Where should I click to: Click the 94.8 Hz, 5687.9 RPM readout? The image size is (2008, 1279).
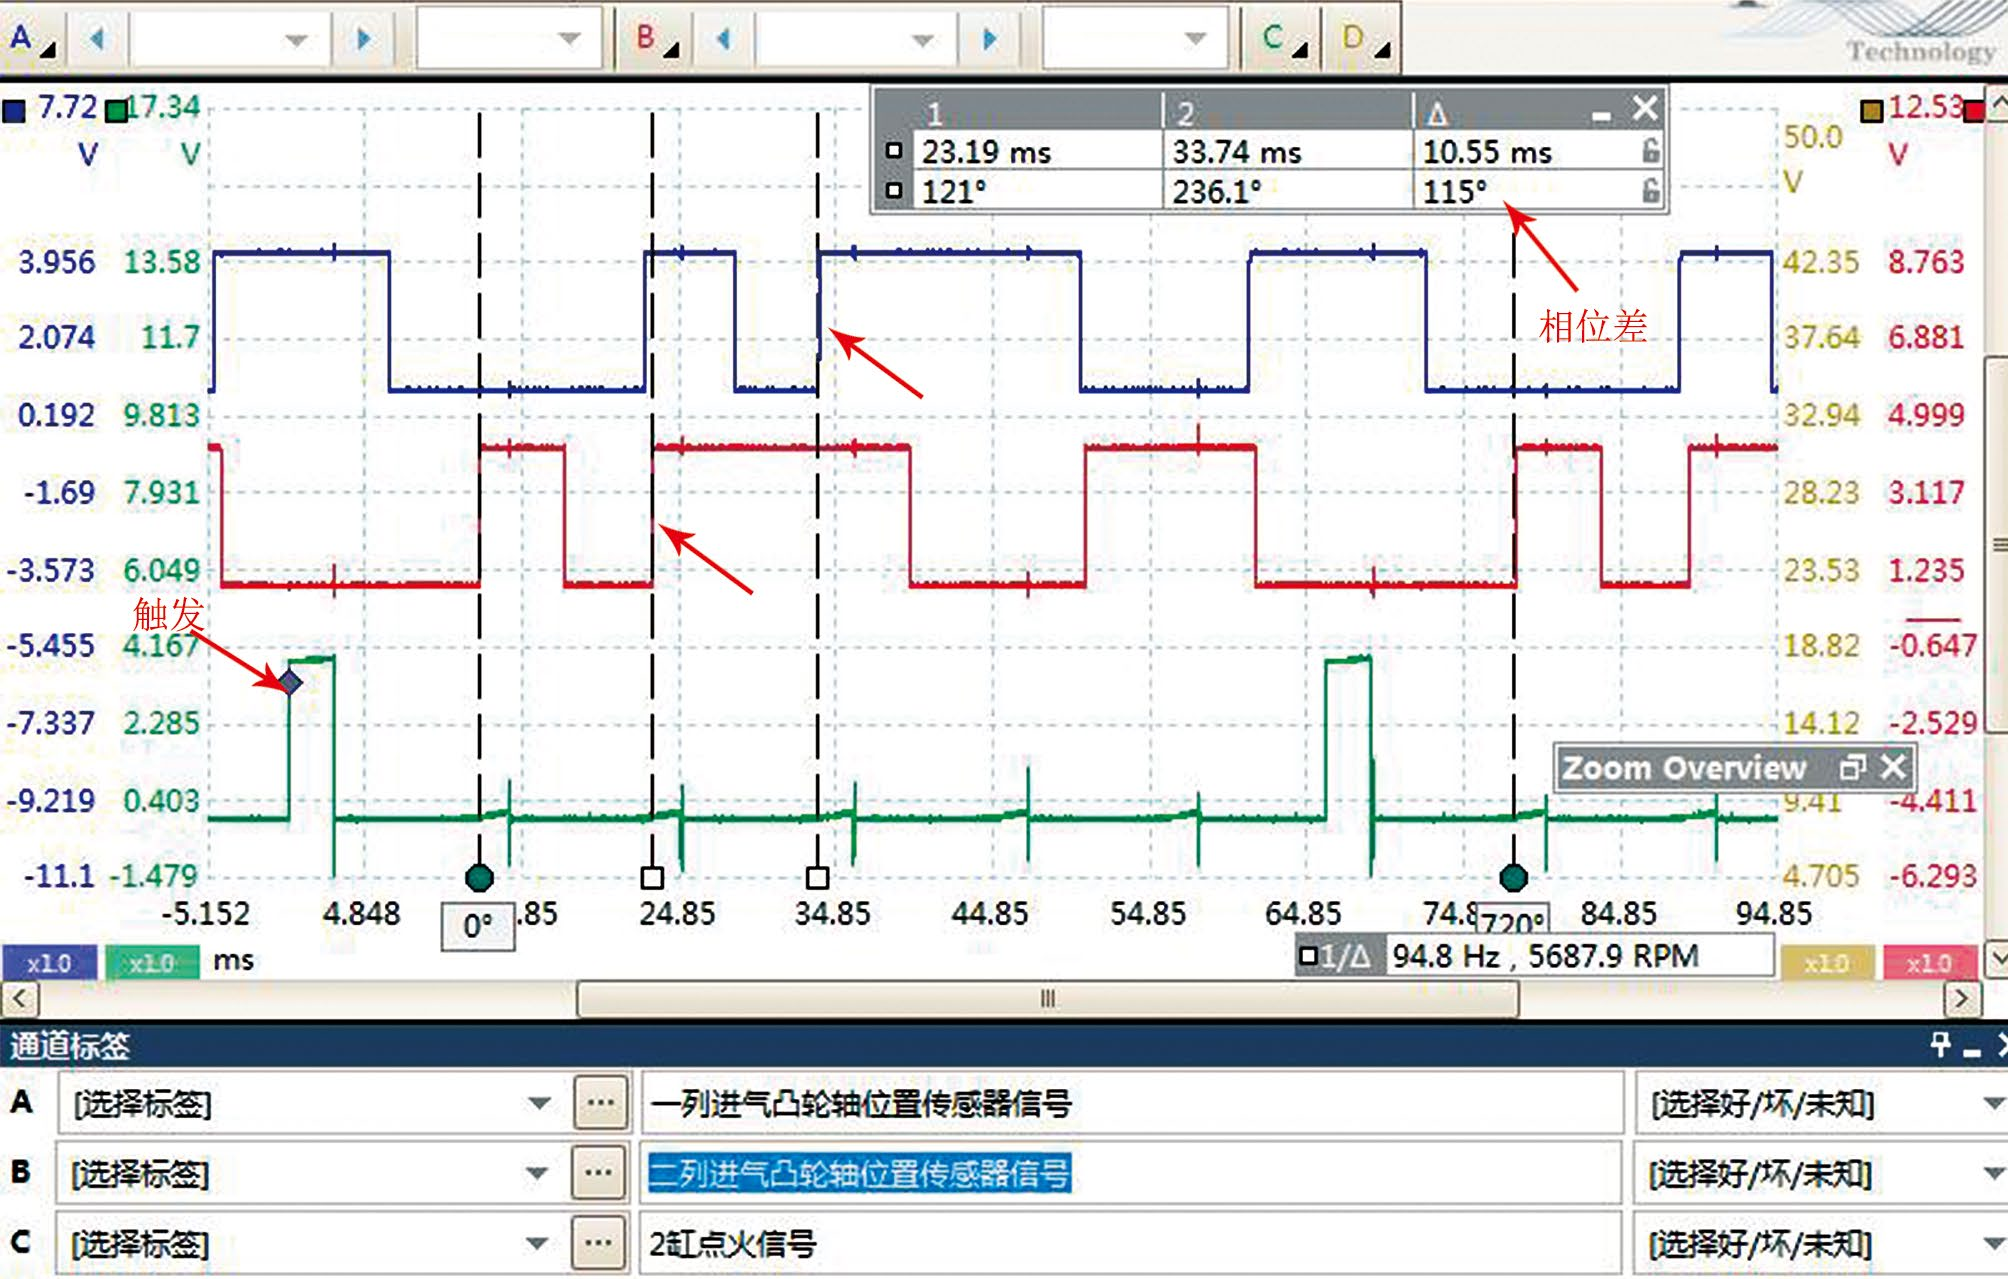[1545, 956]
